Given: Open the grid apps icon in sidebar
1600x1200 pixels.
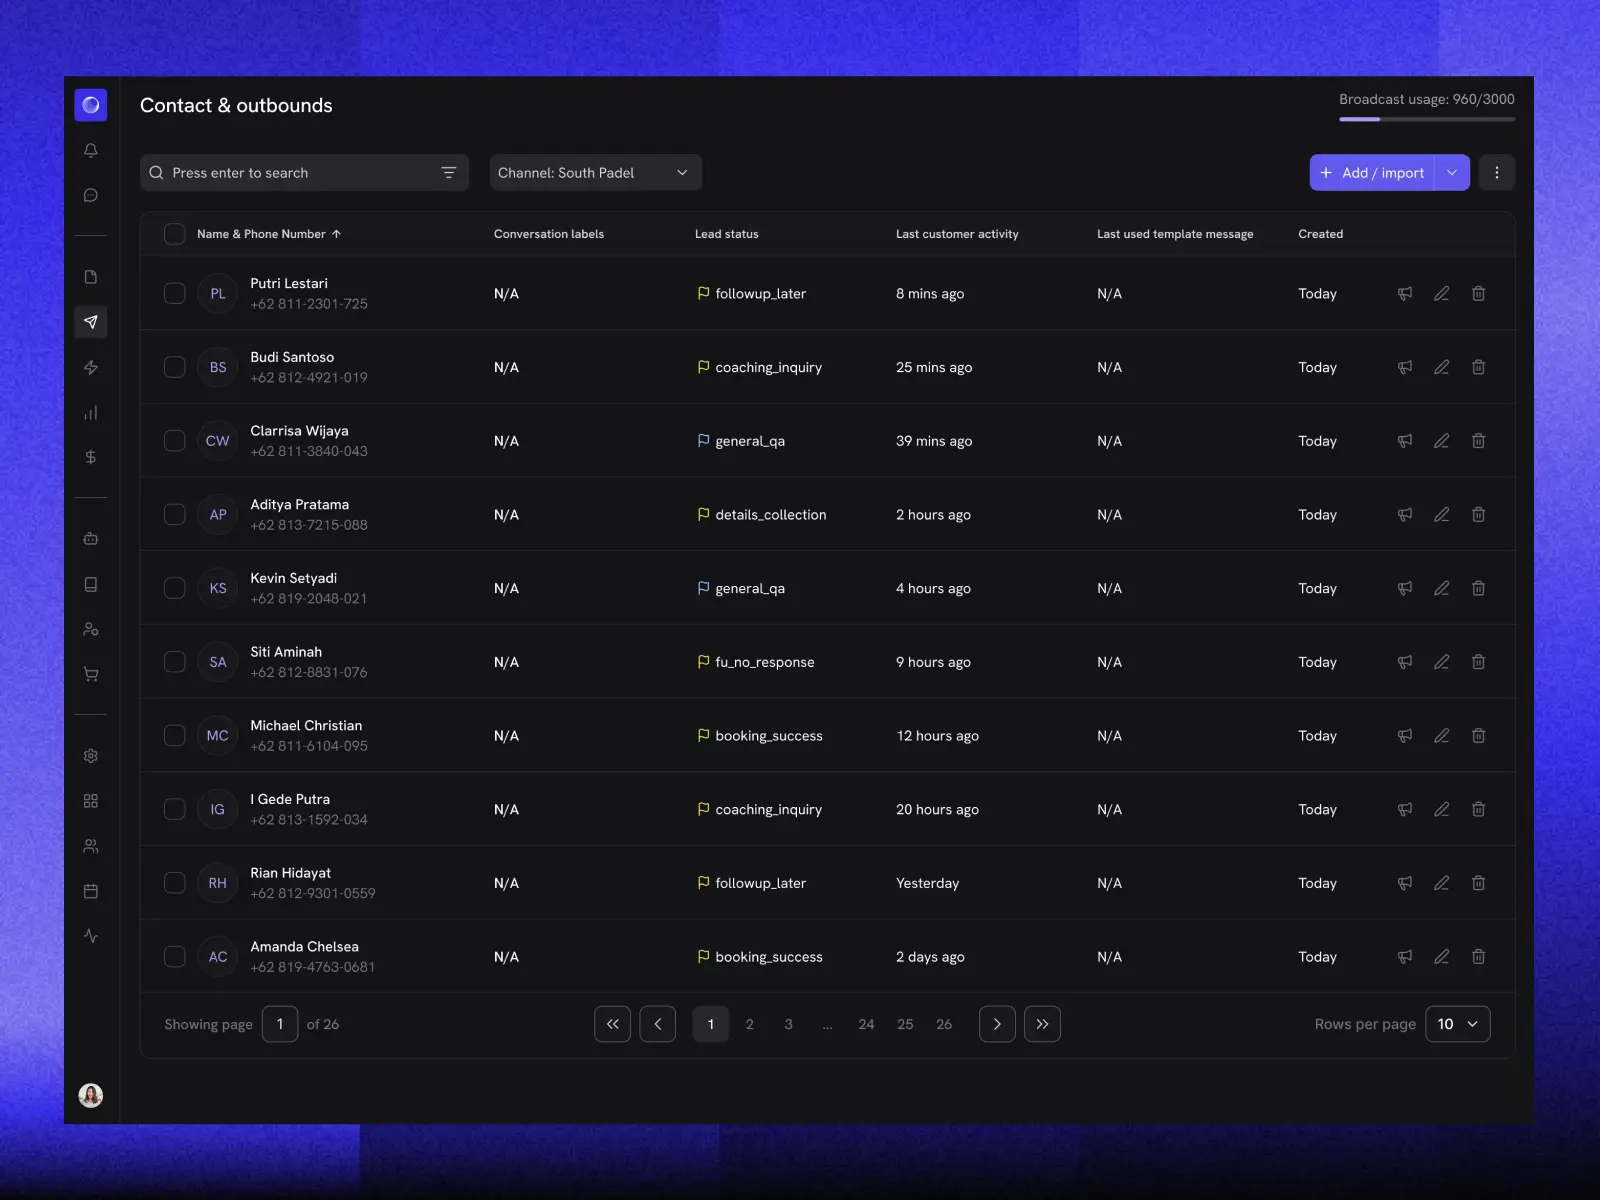Looking at the screenshot, I should pyautogui.click(x=91, y=801).
